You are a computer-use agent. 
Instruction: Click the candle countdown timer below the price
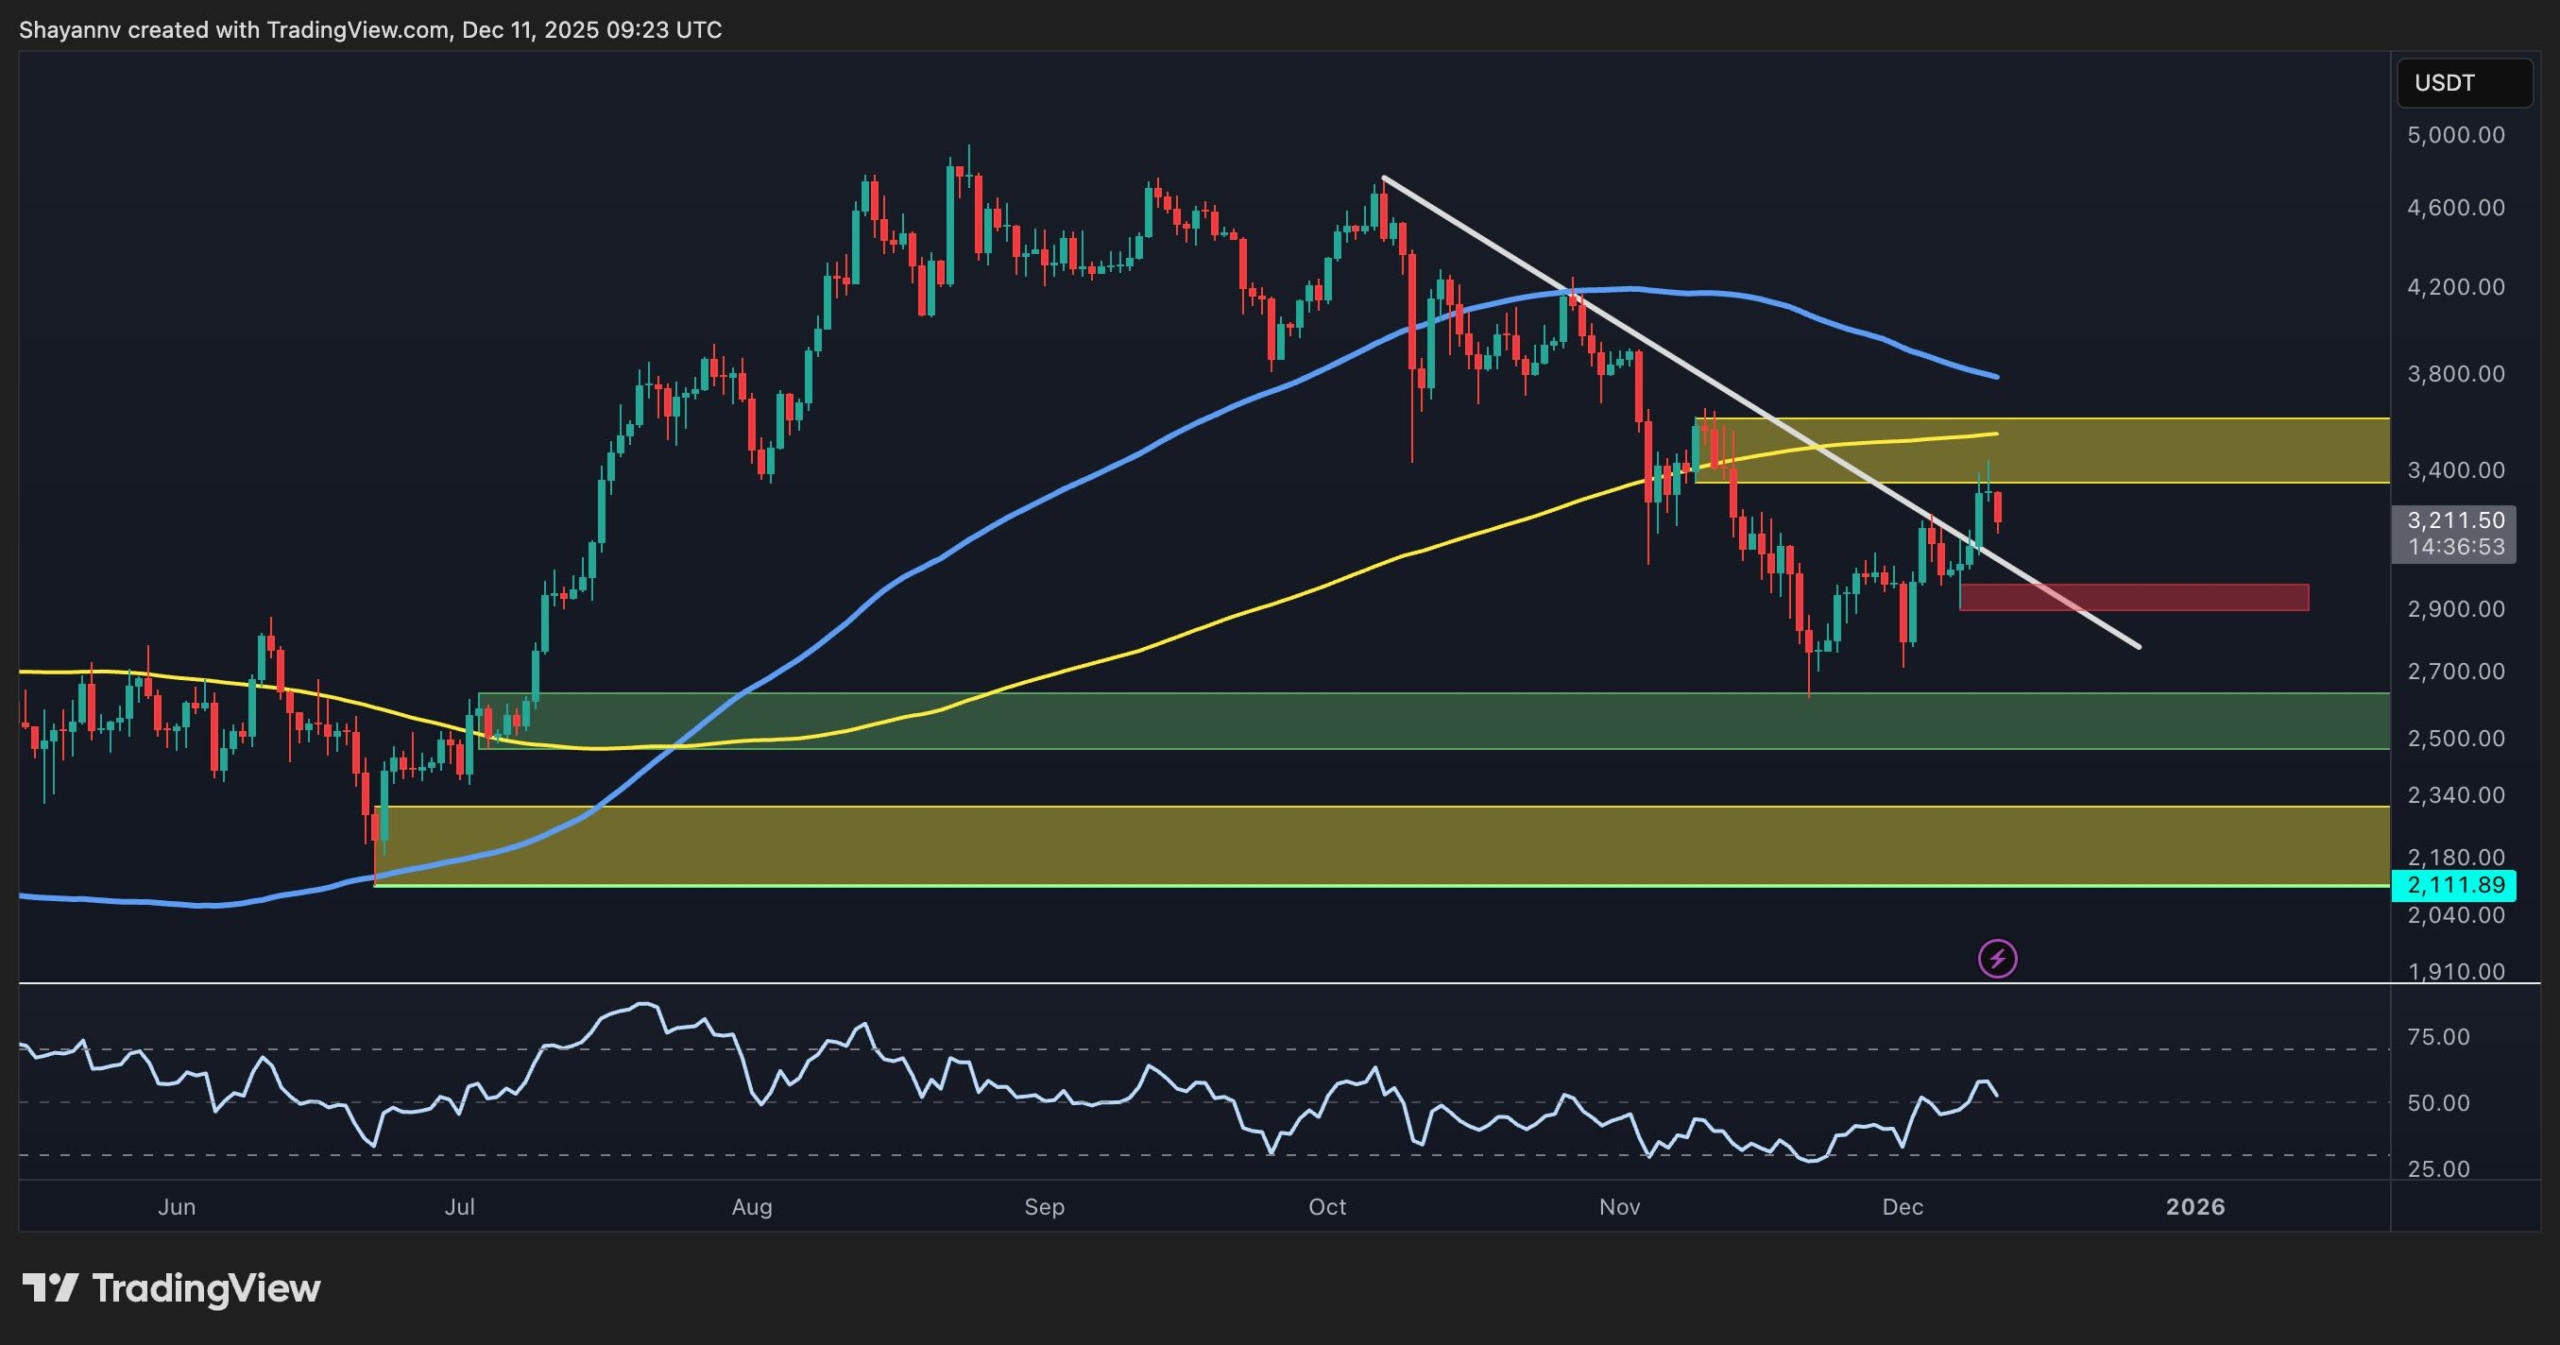[x=2455, y=546]
